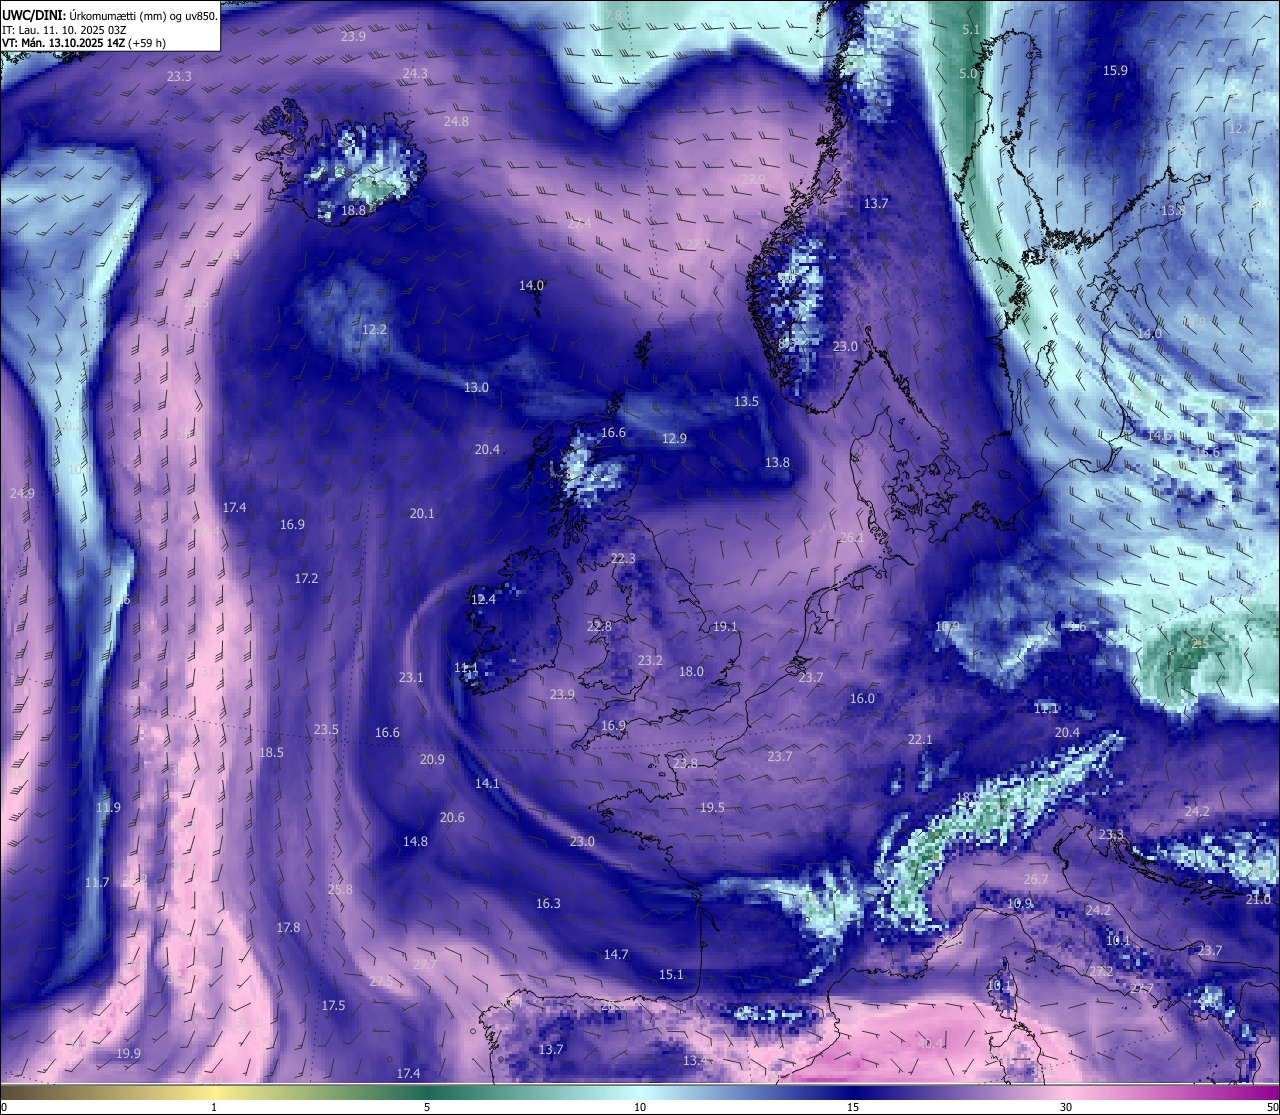1280x1115 pixels.
Task: Click the 23.5 map value
Action: point(326,729)
